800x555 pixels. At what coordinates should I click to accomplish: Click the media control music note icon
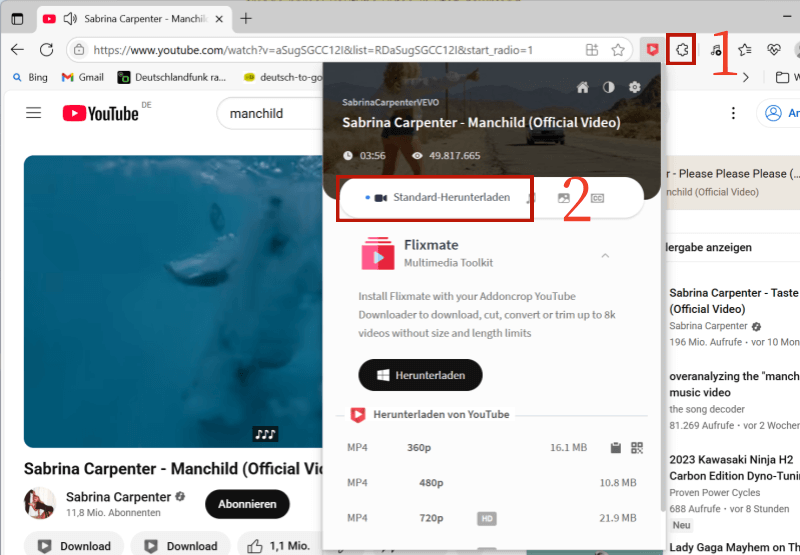pyautogui.click(x=716, y=50)
